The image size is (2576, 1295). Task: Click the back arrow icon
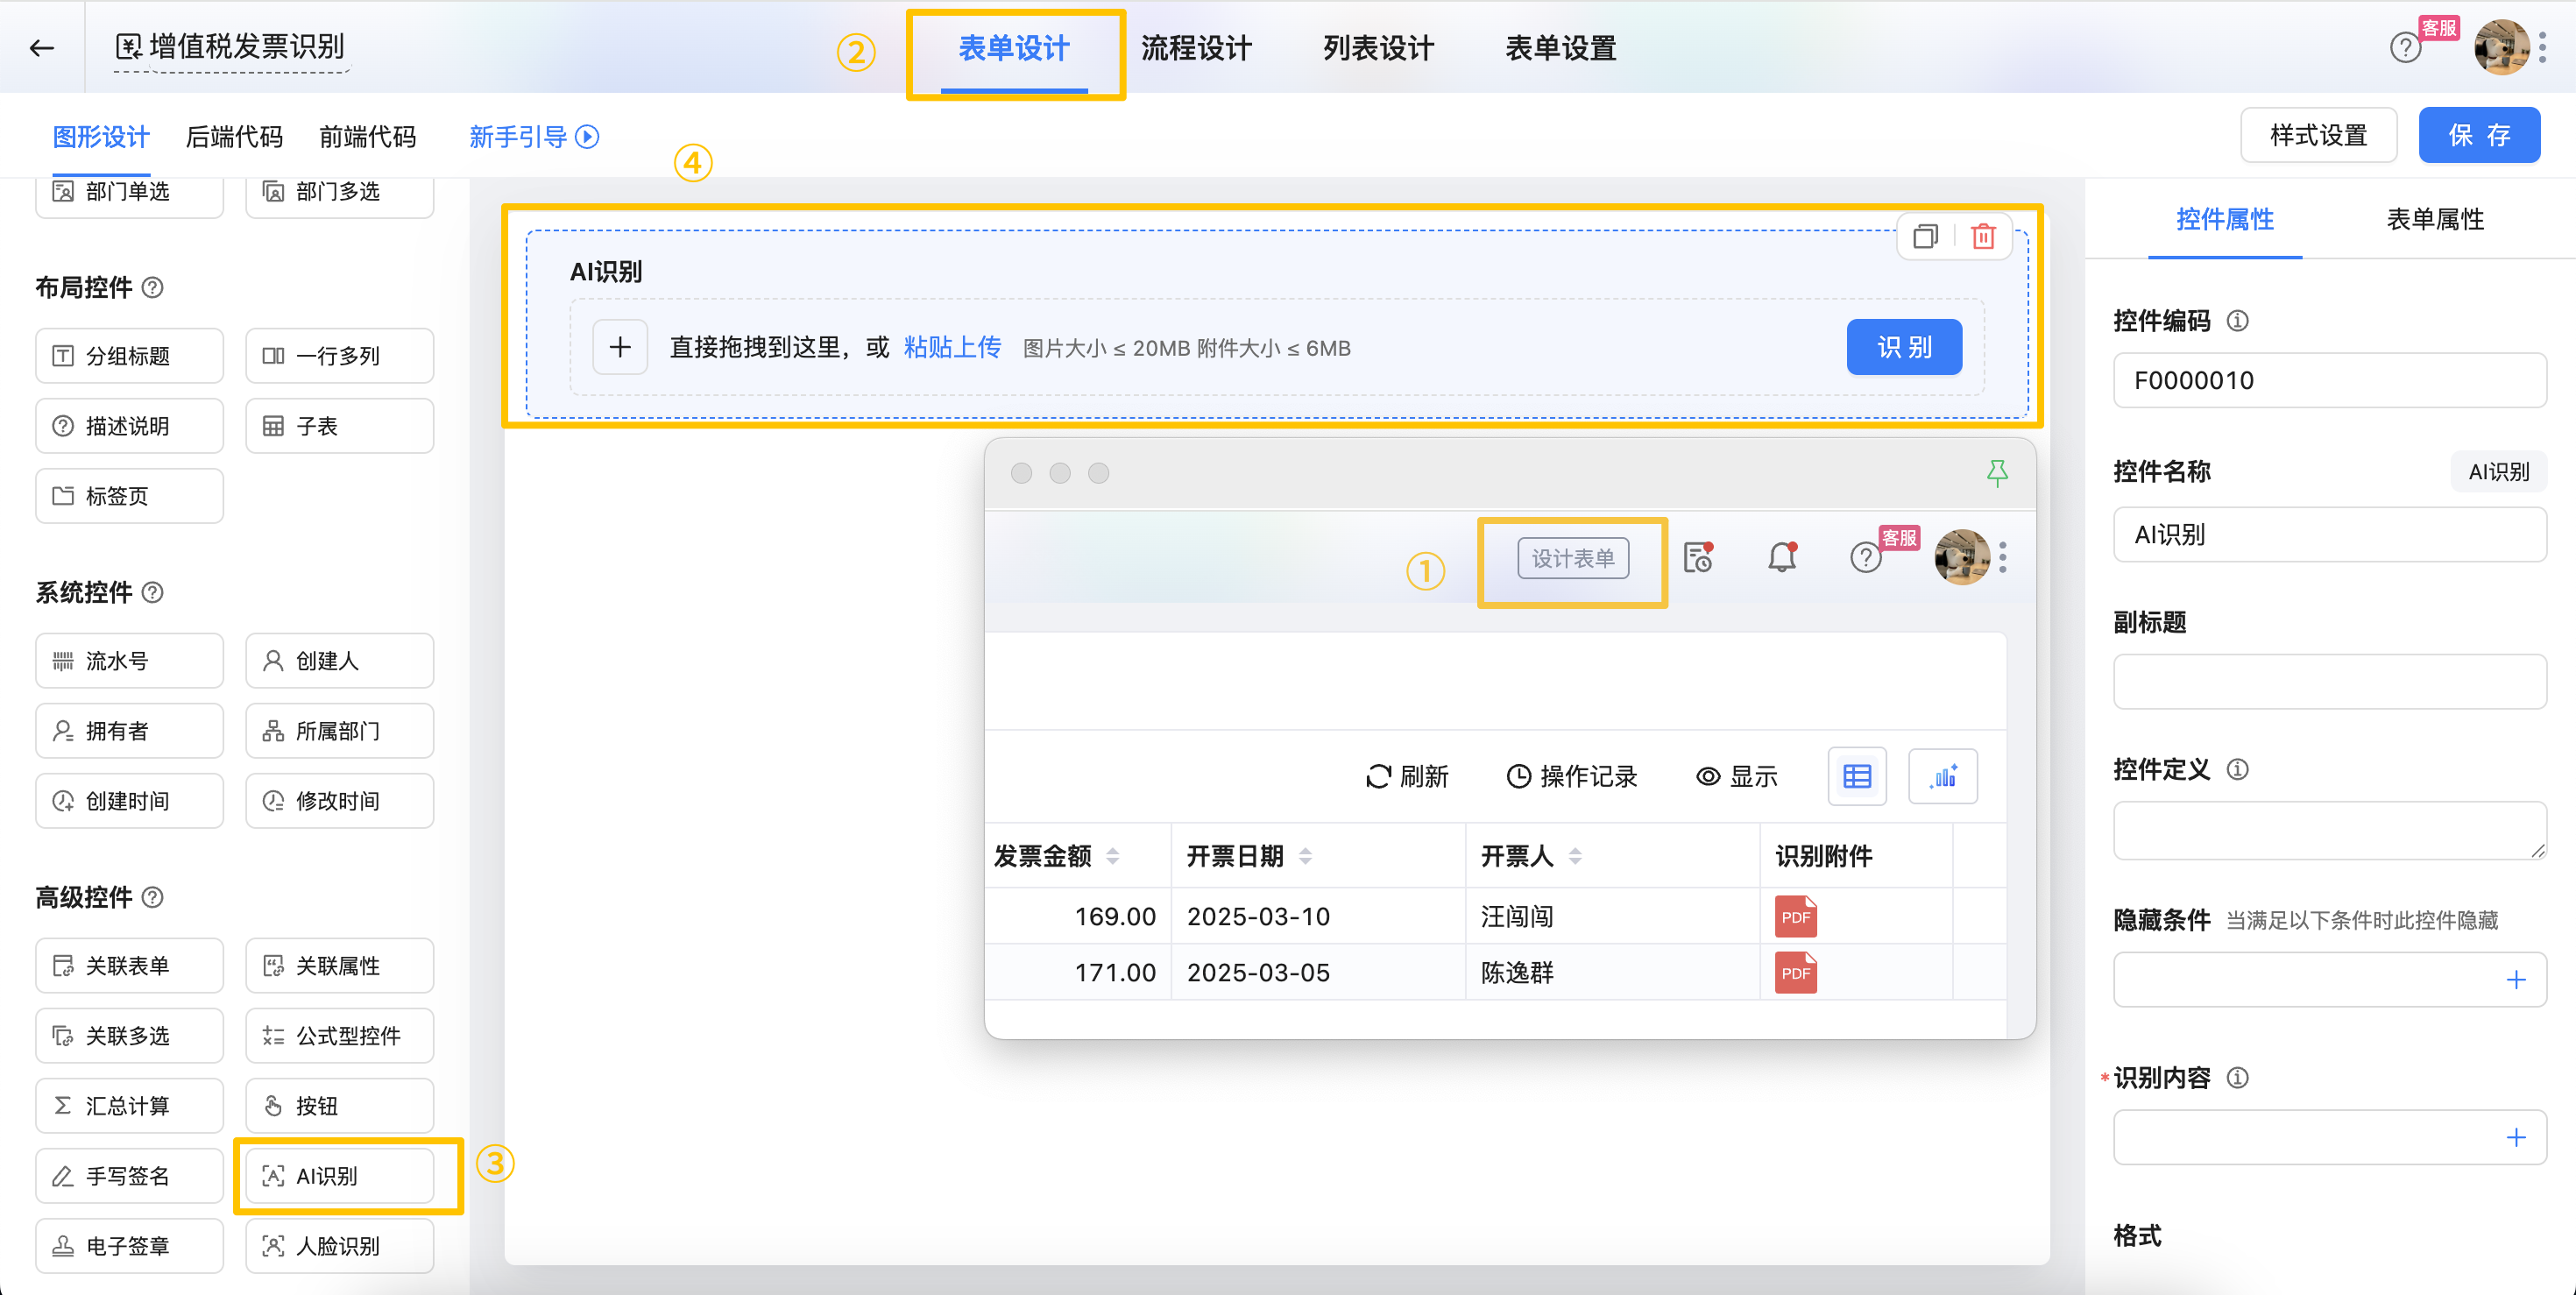click(41, 47)
